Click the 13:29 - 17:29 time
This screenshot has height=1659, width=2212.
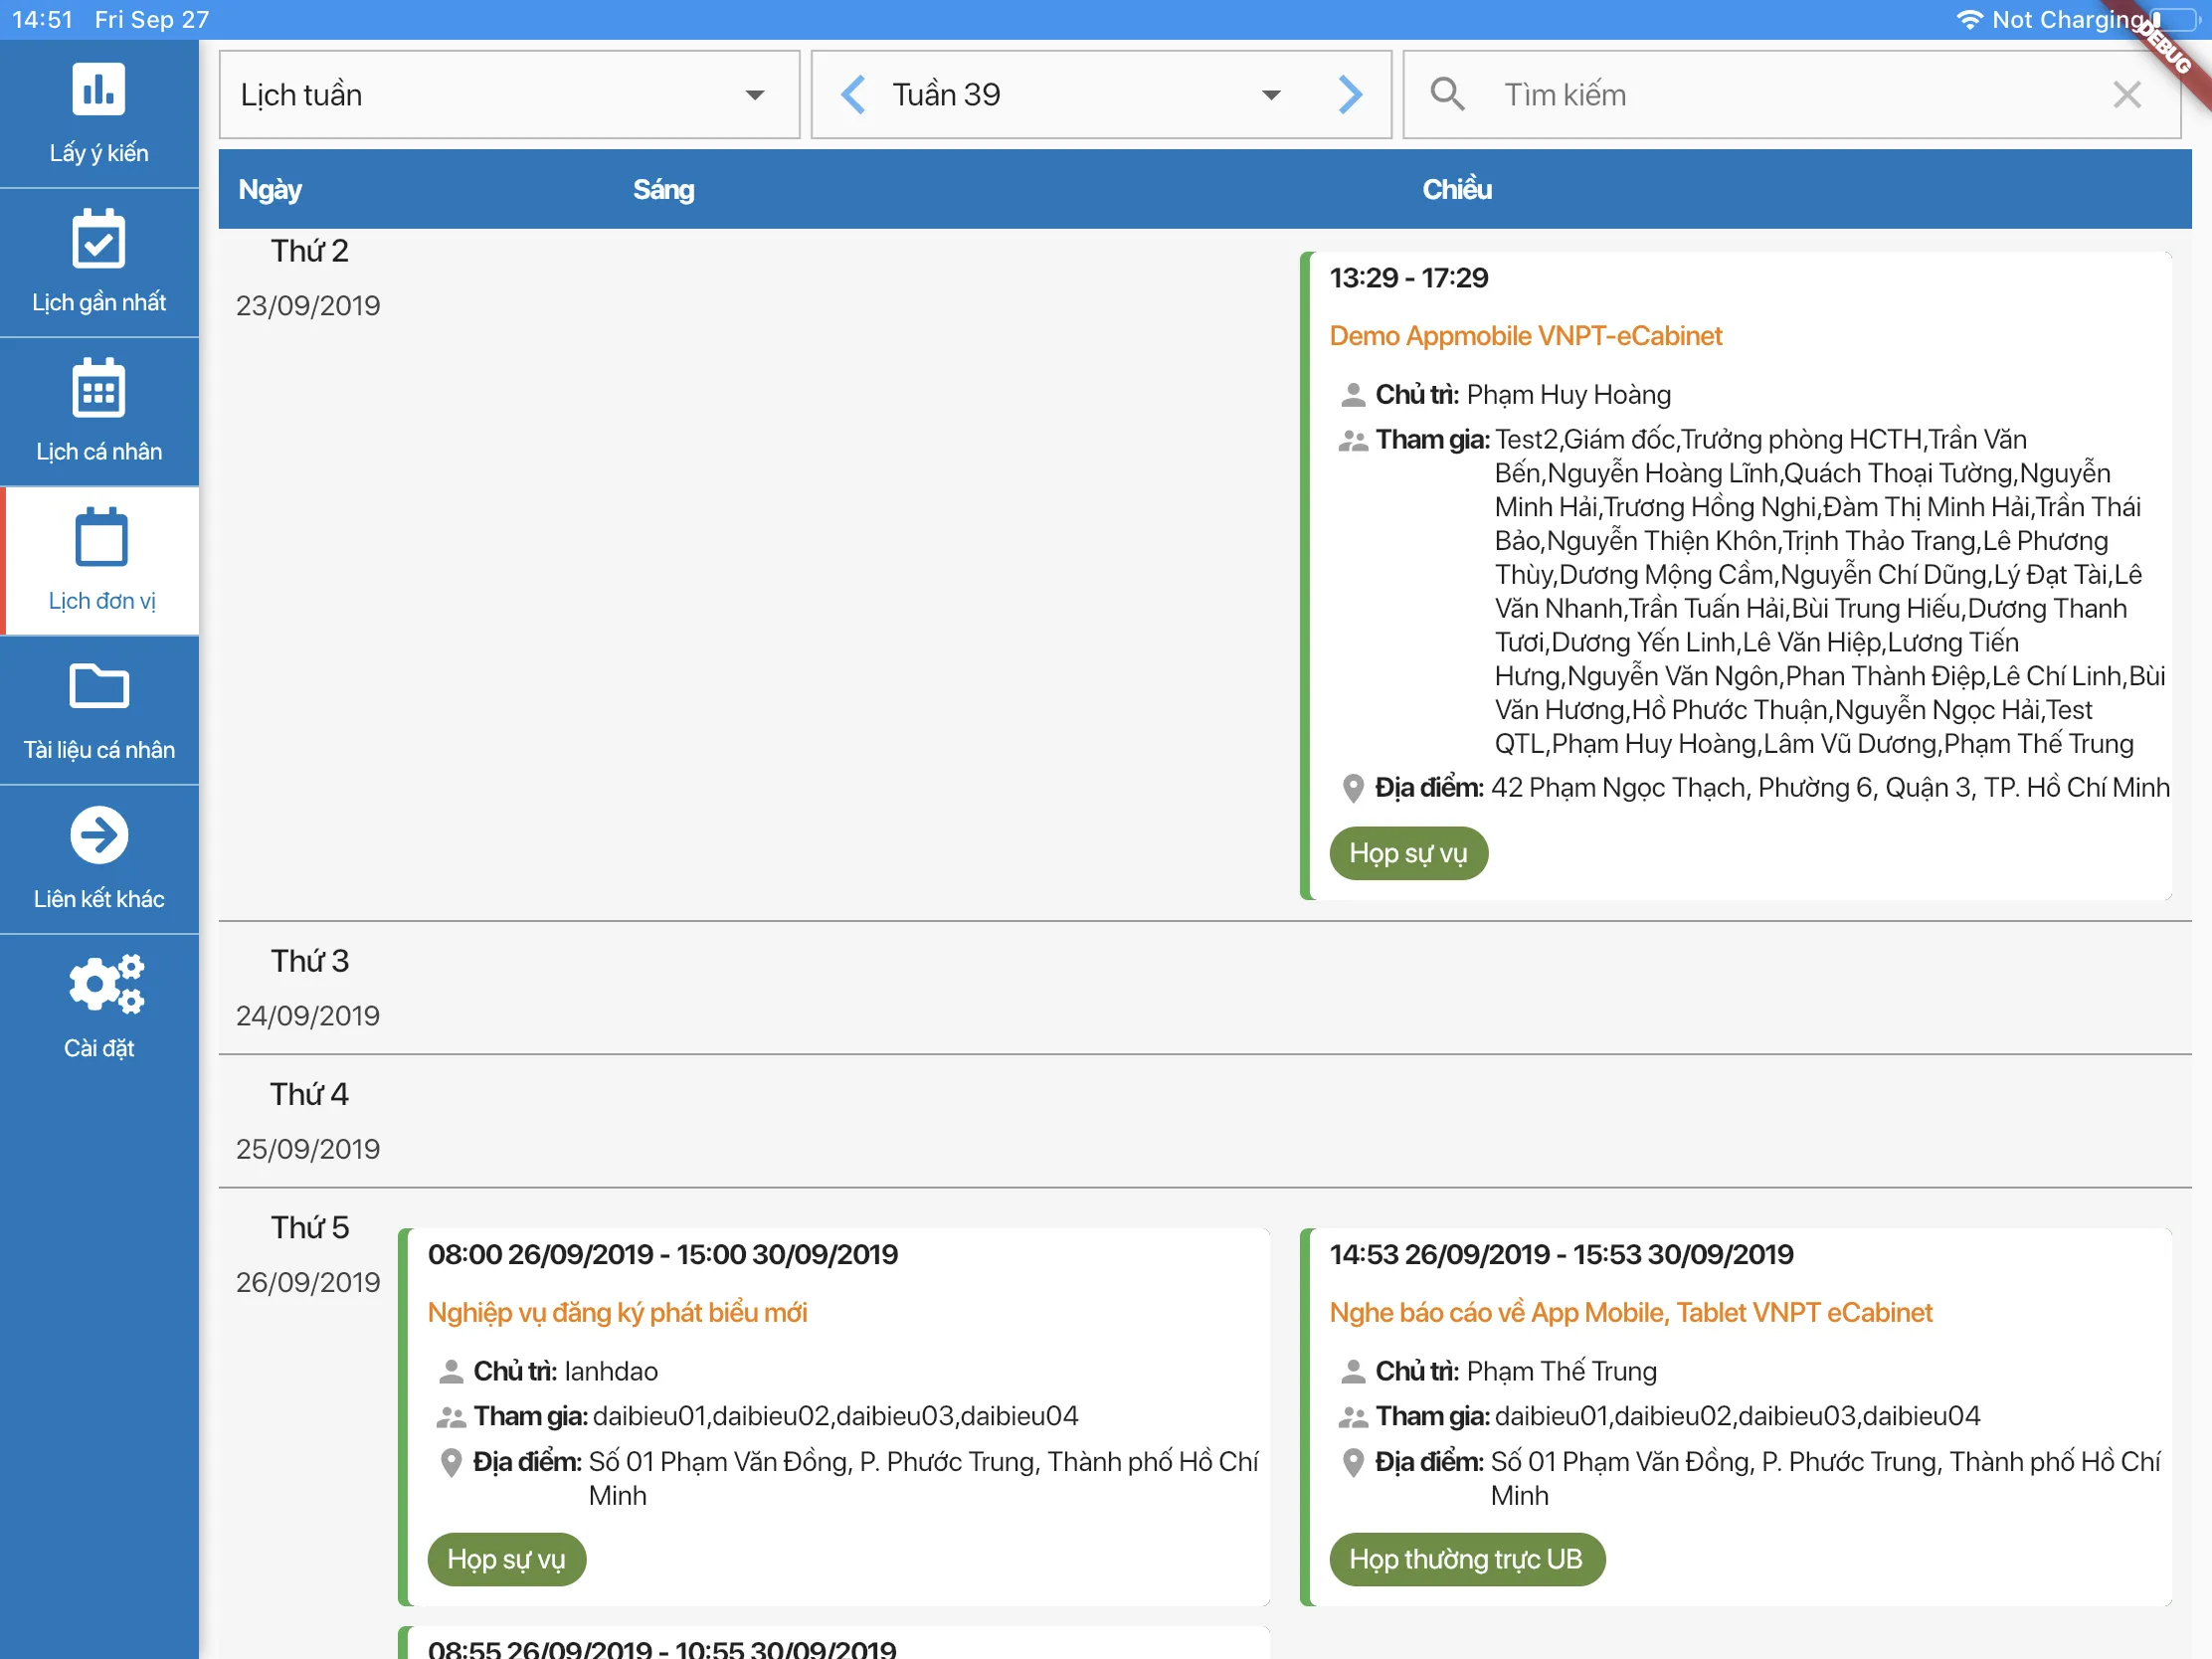tap(1409, 278)
